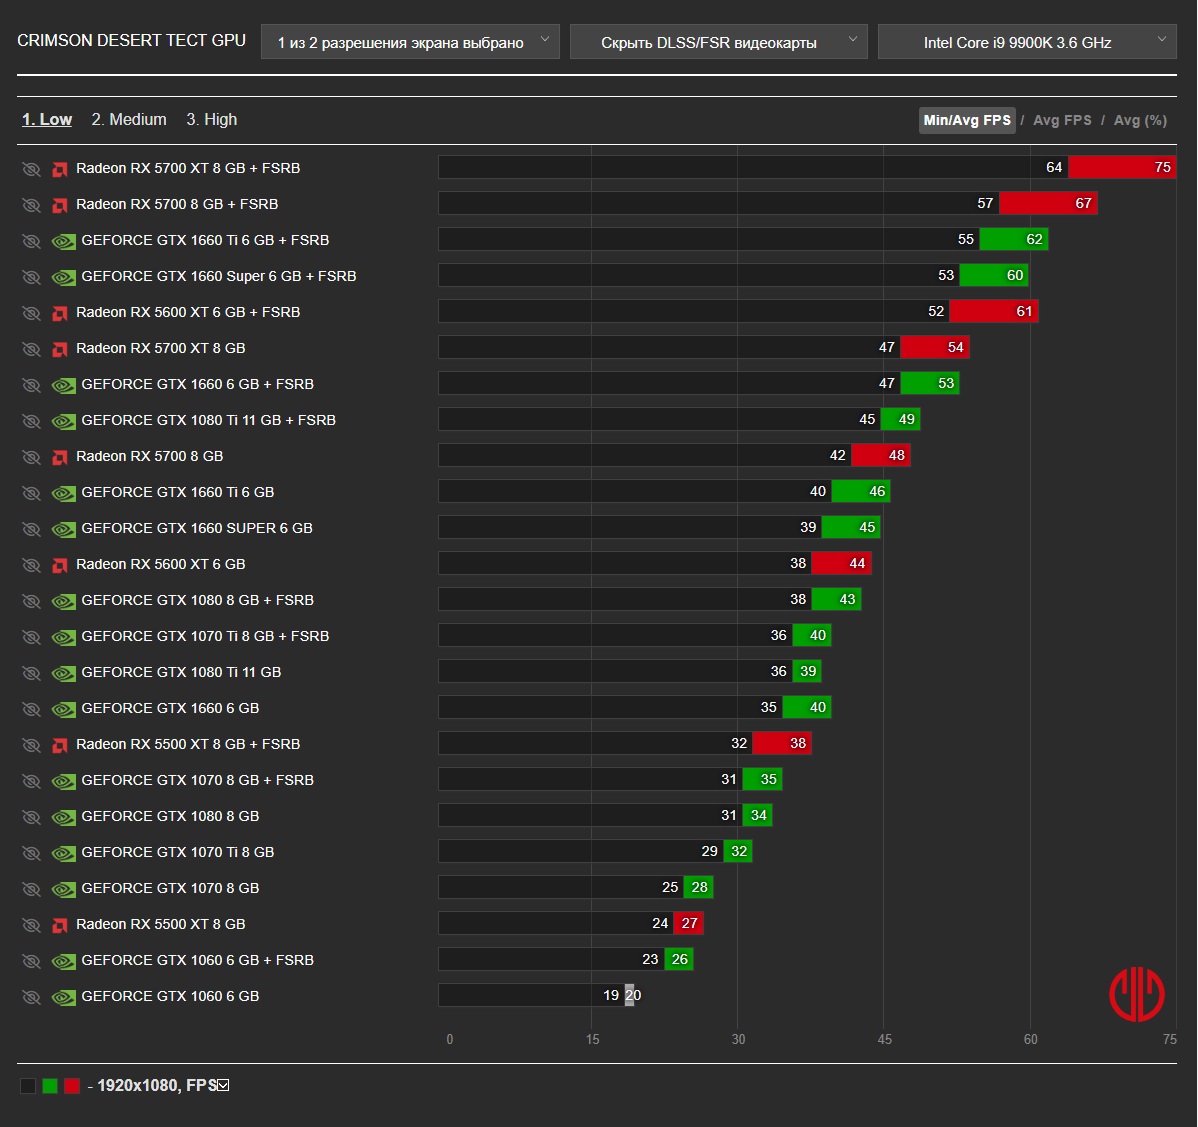Screen dimensions: 1198x1127
Task: Click NVIDIA logo beside GTX 1060 6 GB
Action: (63, 997)
